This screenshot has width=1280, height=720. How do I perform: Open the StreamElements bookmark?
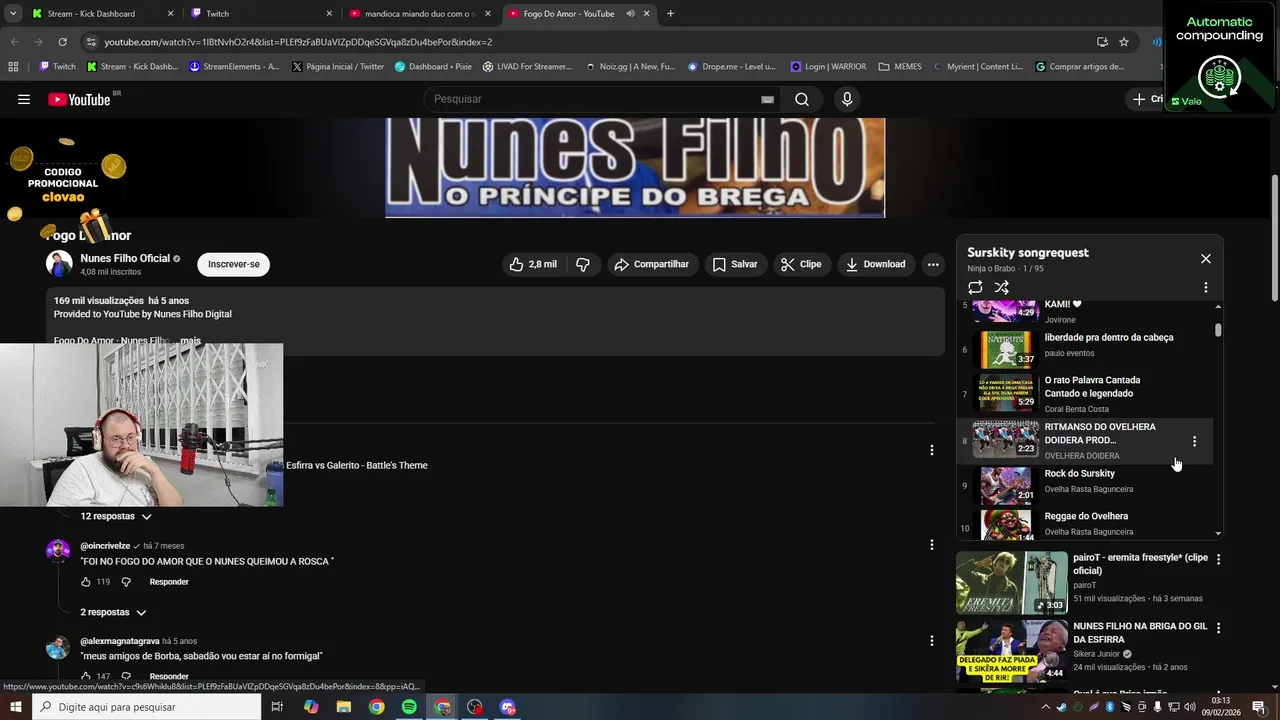click(234, 67)
